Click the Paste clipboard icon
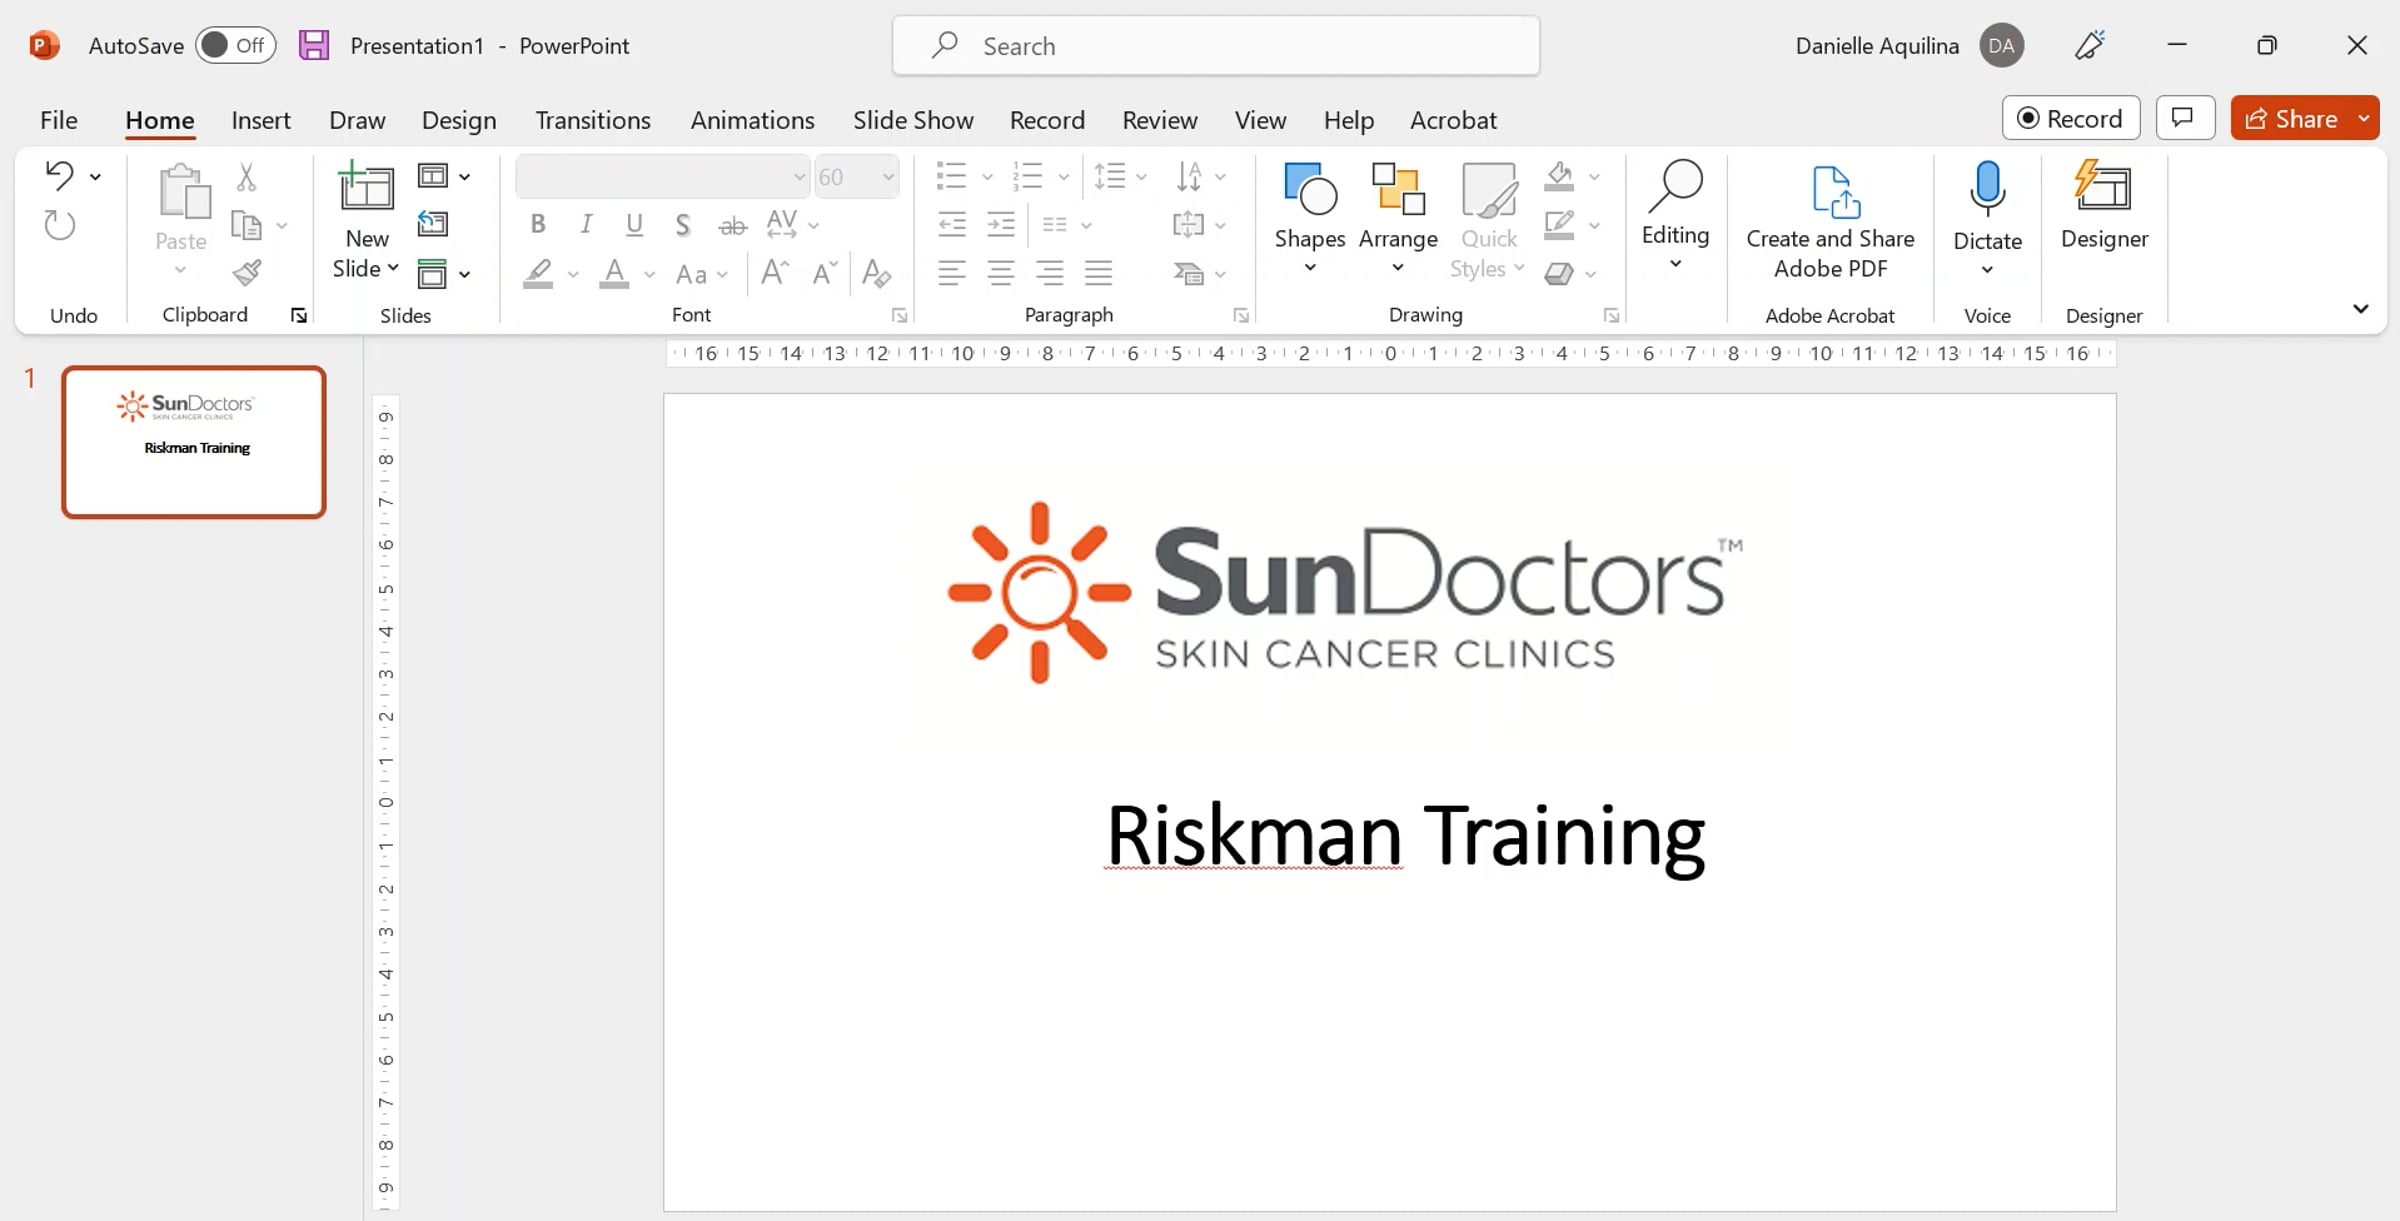 click(x=184, y=192)
